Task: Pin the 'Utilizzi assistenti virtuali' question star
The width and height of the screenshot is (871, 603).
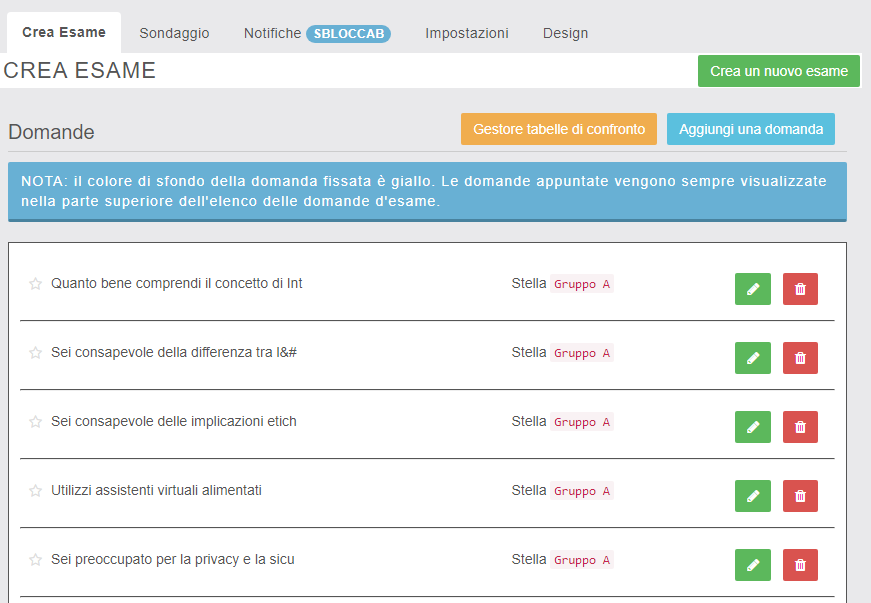Action: pyautogui.click(x=35, y=491)
